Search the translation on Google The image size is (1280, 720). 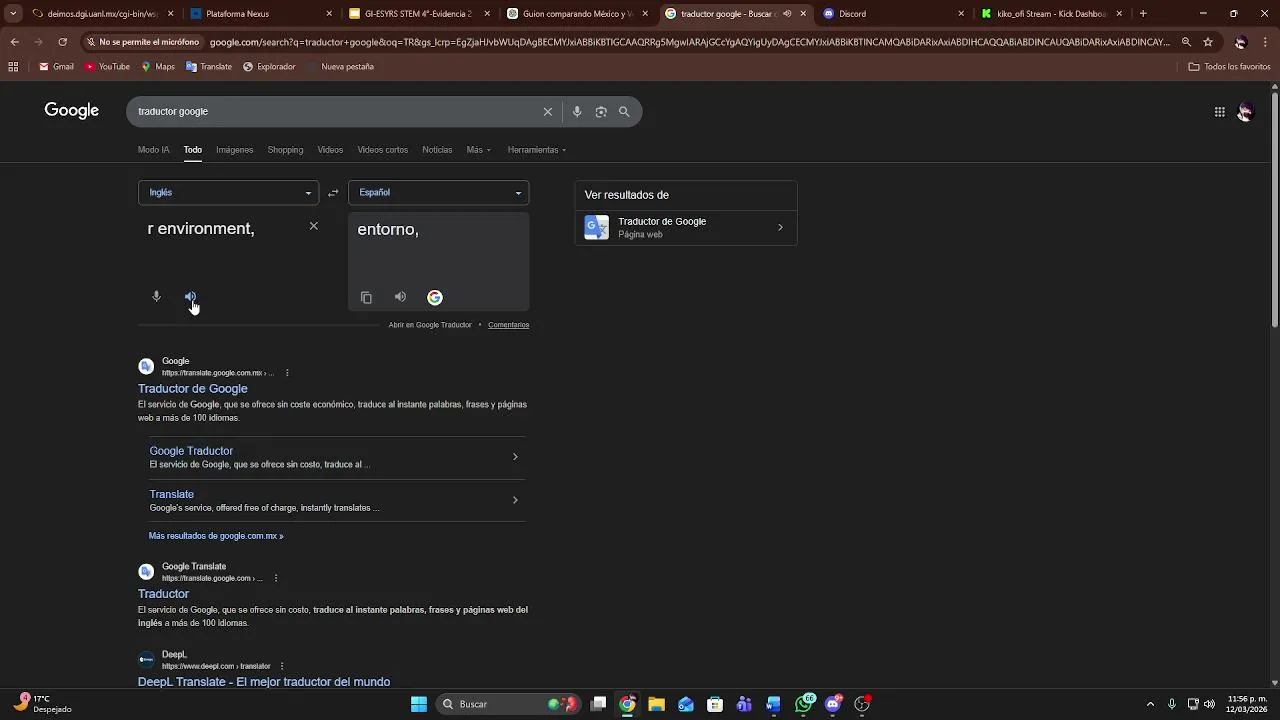[x=435, y=297]
